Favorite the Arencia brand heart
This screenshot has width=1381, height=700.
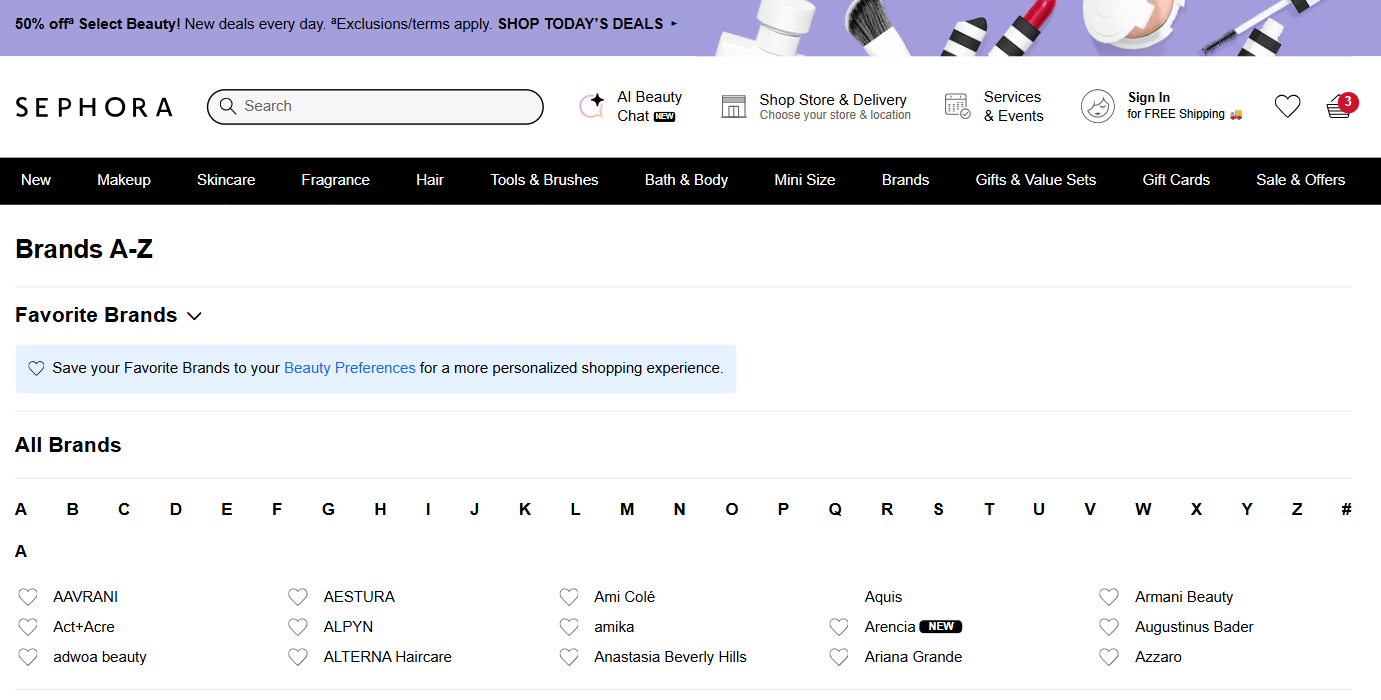(839, 627)
